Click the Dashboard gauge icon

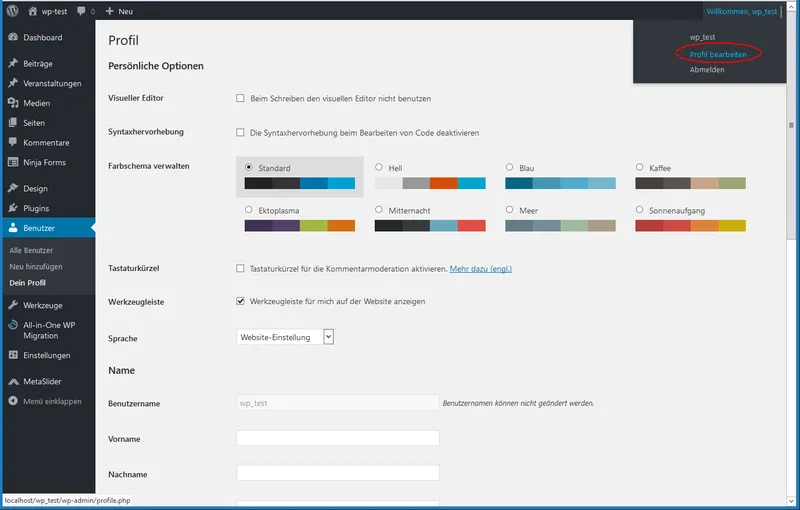tap(13, 37)
